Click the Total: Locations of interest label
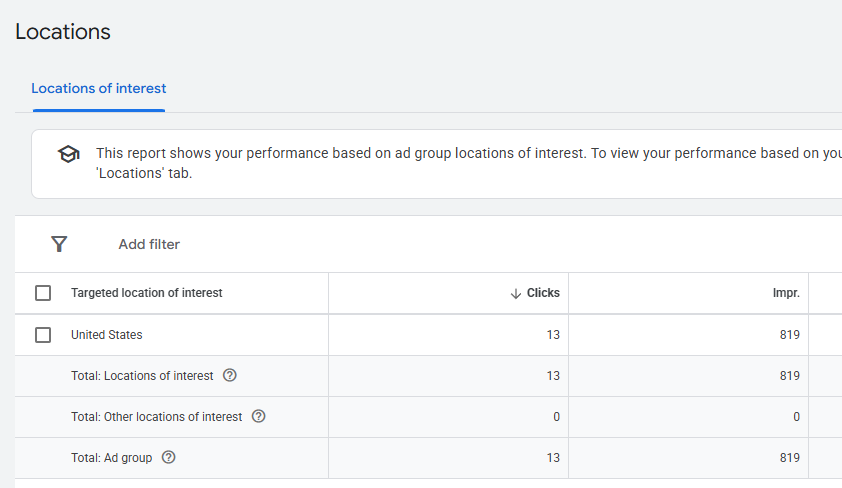This screenshot has height=488, width=842. tap(142, 376)
